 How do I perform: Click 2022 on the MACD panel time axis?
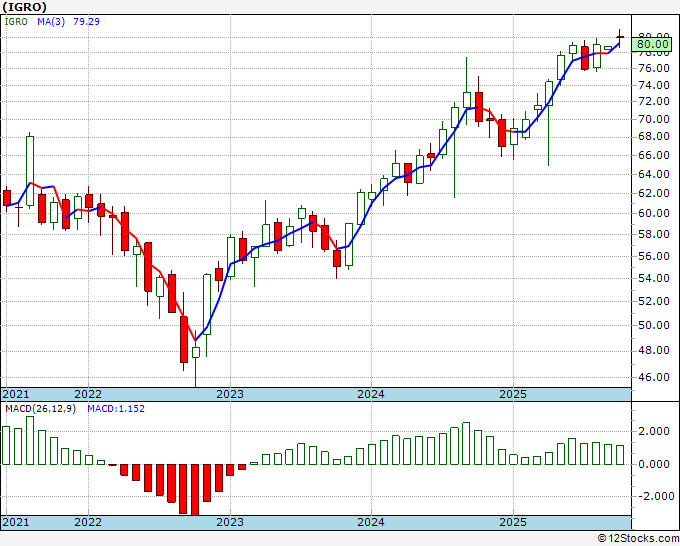coord(88,522)
